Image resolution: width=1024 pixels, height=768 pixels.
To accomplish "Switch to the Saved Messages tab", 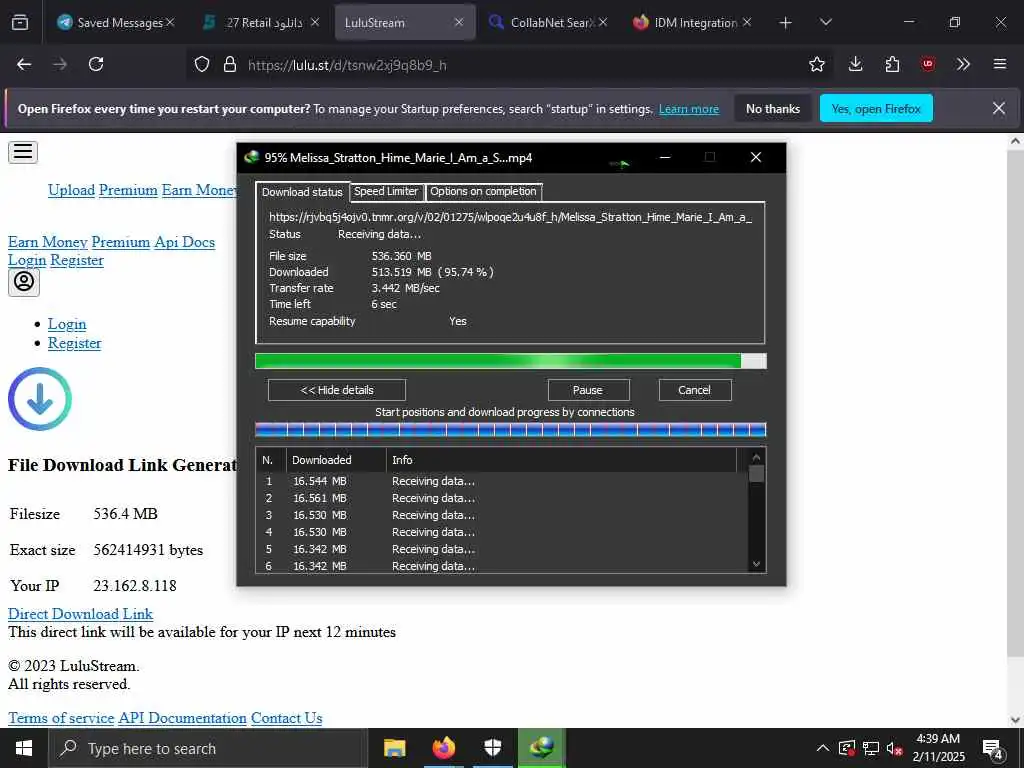I will [115, 22].
